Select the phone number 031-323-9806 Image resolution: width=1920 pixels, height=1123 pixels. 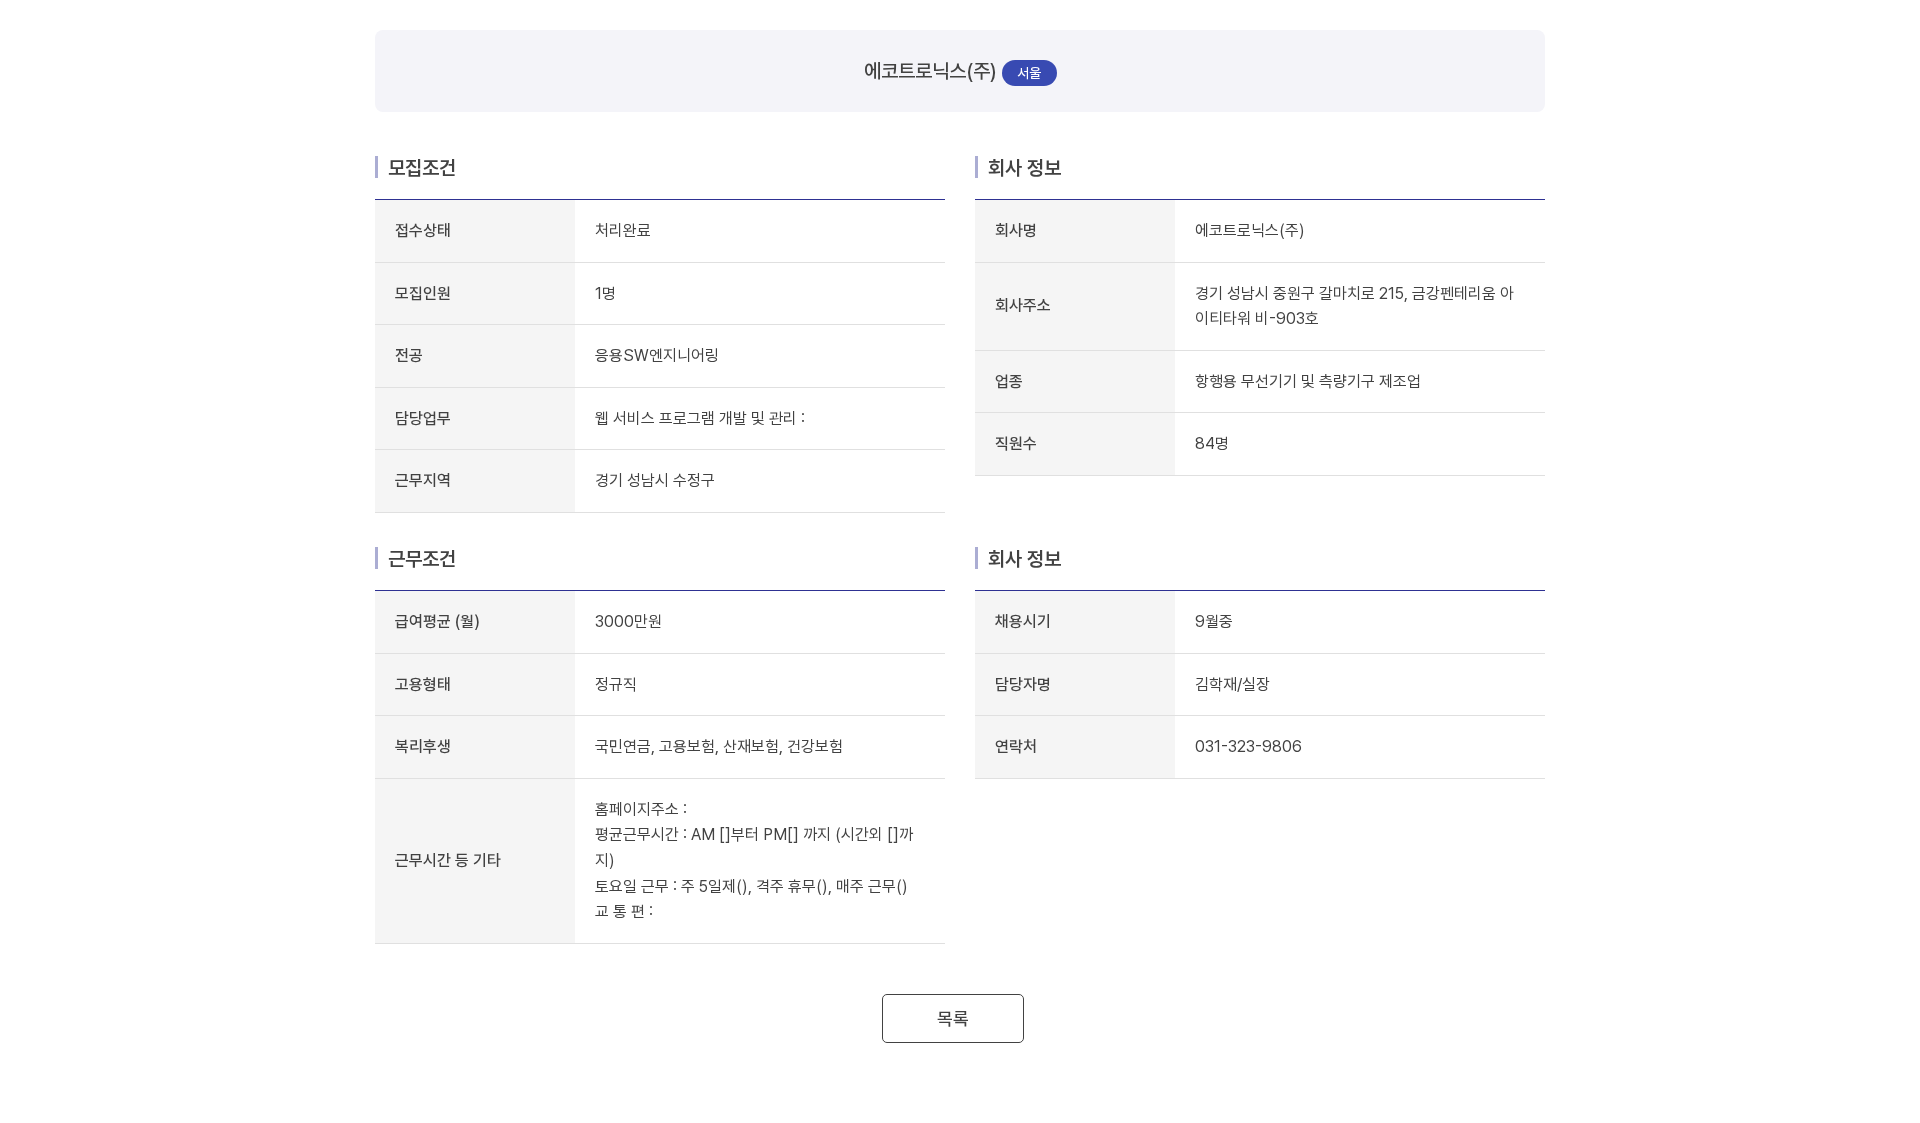pos(1248,746)
